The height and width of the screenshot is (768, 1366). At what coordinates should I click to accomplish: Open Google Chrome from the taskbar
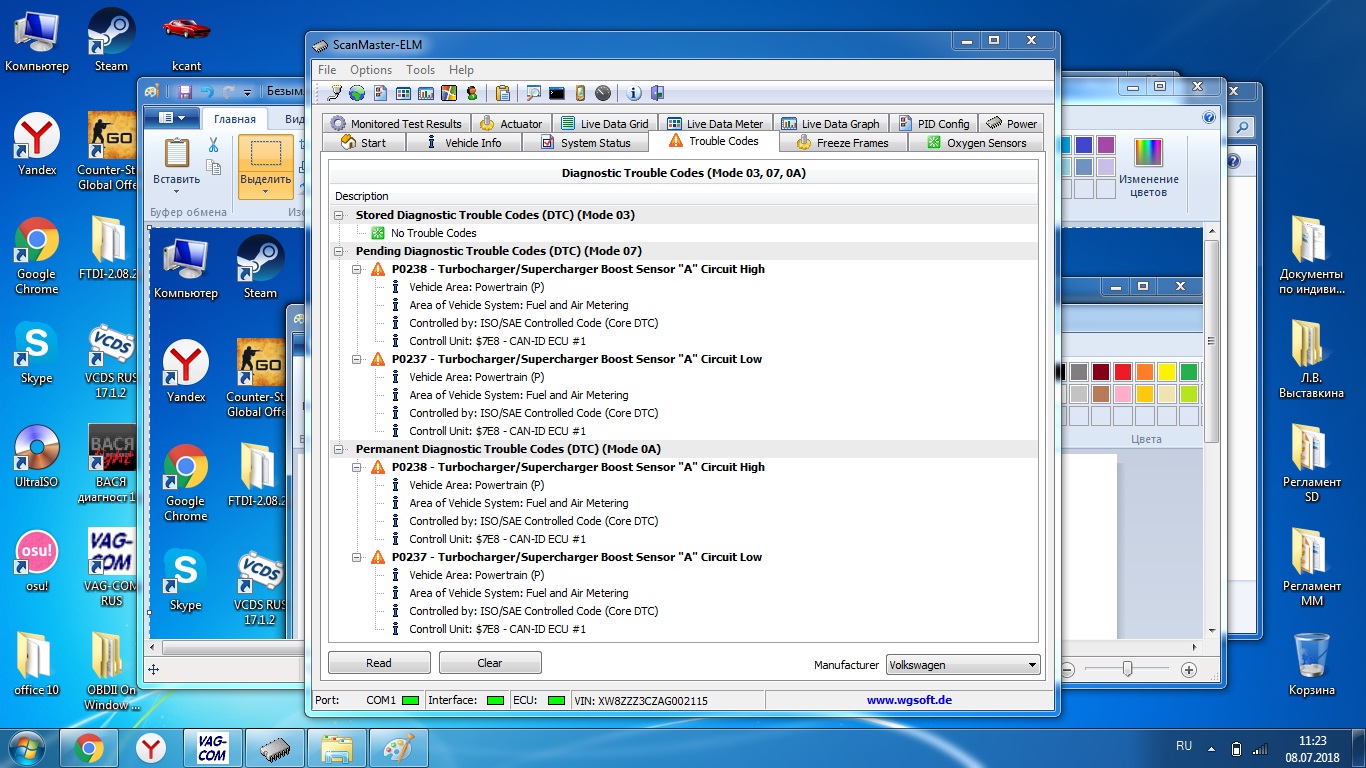point(89,748)
